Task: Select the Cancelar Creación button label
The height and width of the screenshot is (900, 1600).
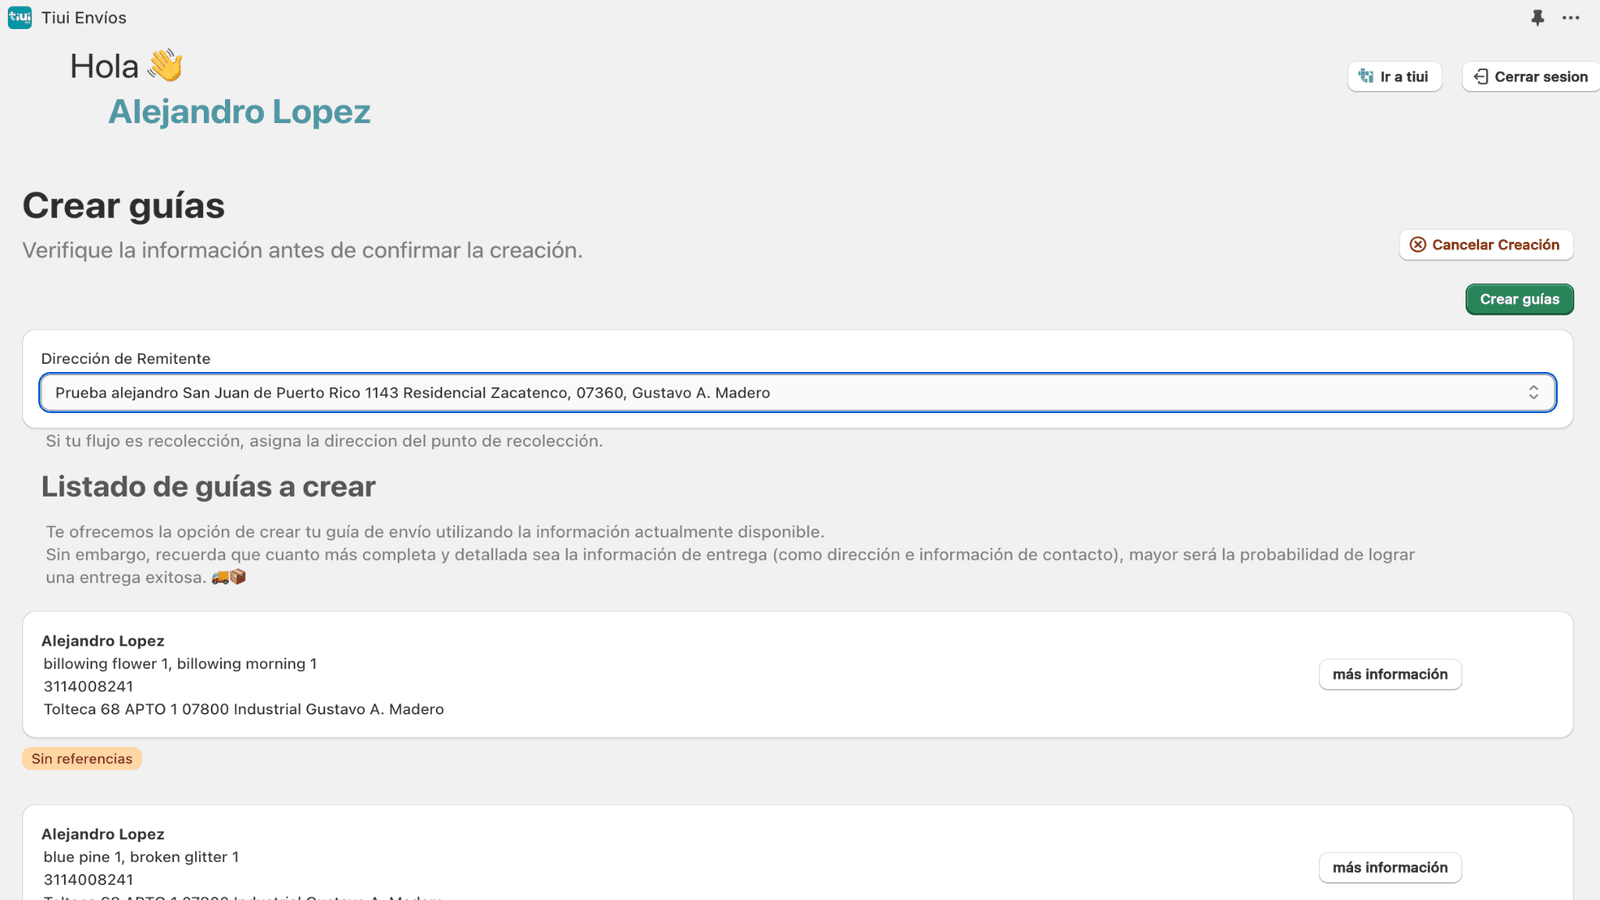Action: pyautogui.click(x=1495, y=245)
